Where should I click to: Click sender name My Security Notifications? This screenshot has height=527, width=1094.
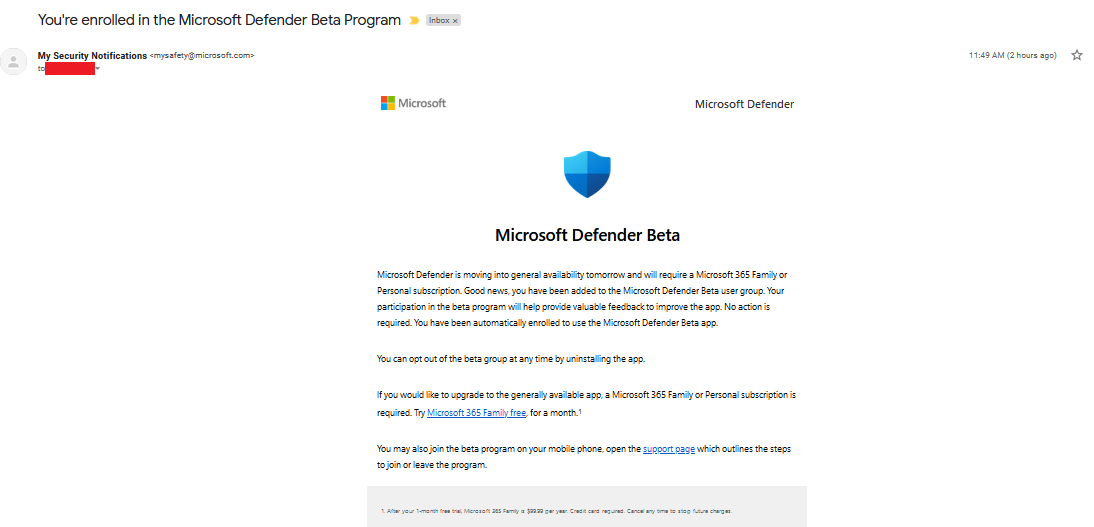tap(92, 55)
